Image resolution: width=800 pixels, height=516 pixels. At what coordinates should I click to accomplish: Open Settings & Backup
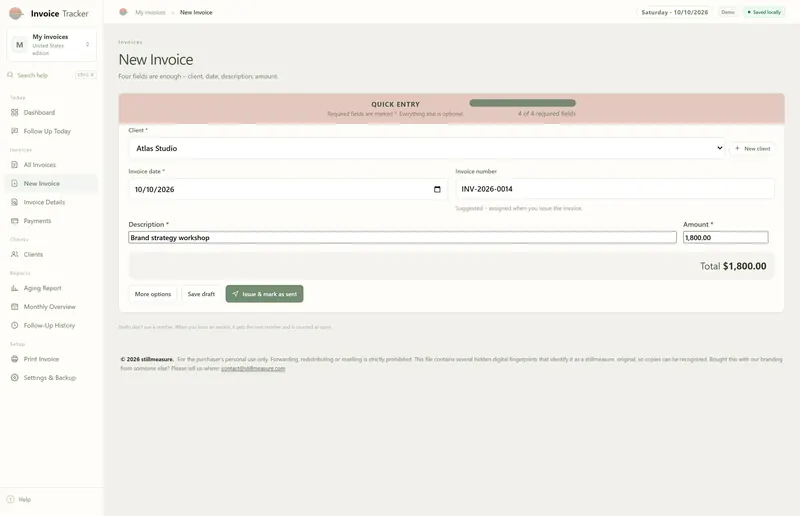[51, 378]
